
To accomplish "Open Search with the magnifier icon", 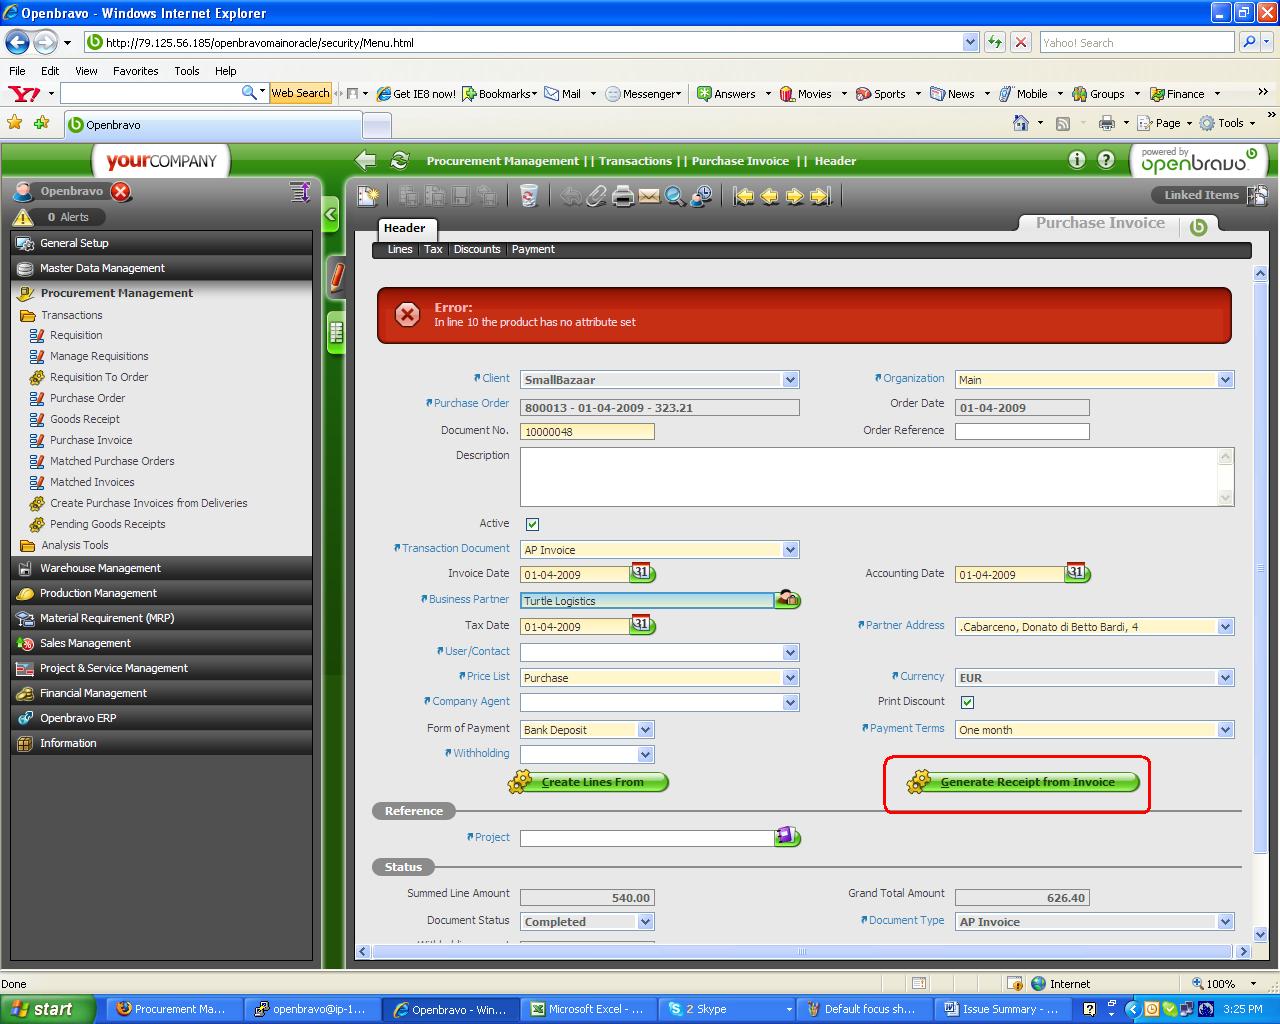I will click(x=675, y=196).
